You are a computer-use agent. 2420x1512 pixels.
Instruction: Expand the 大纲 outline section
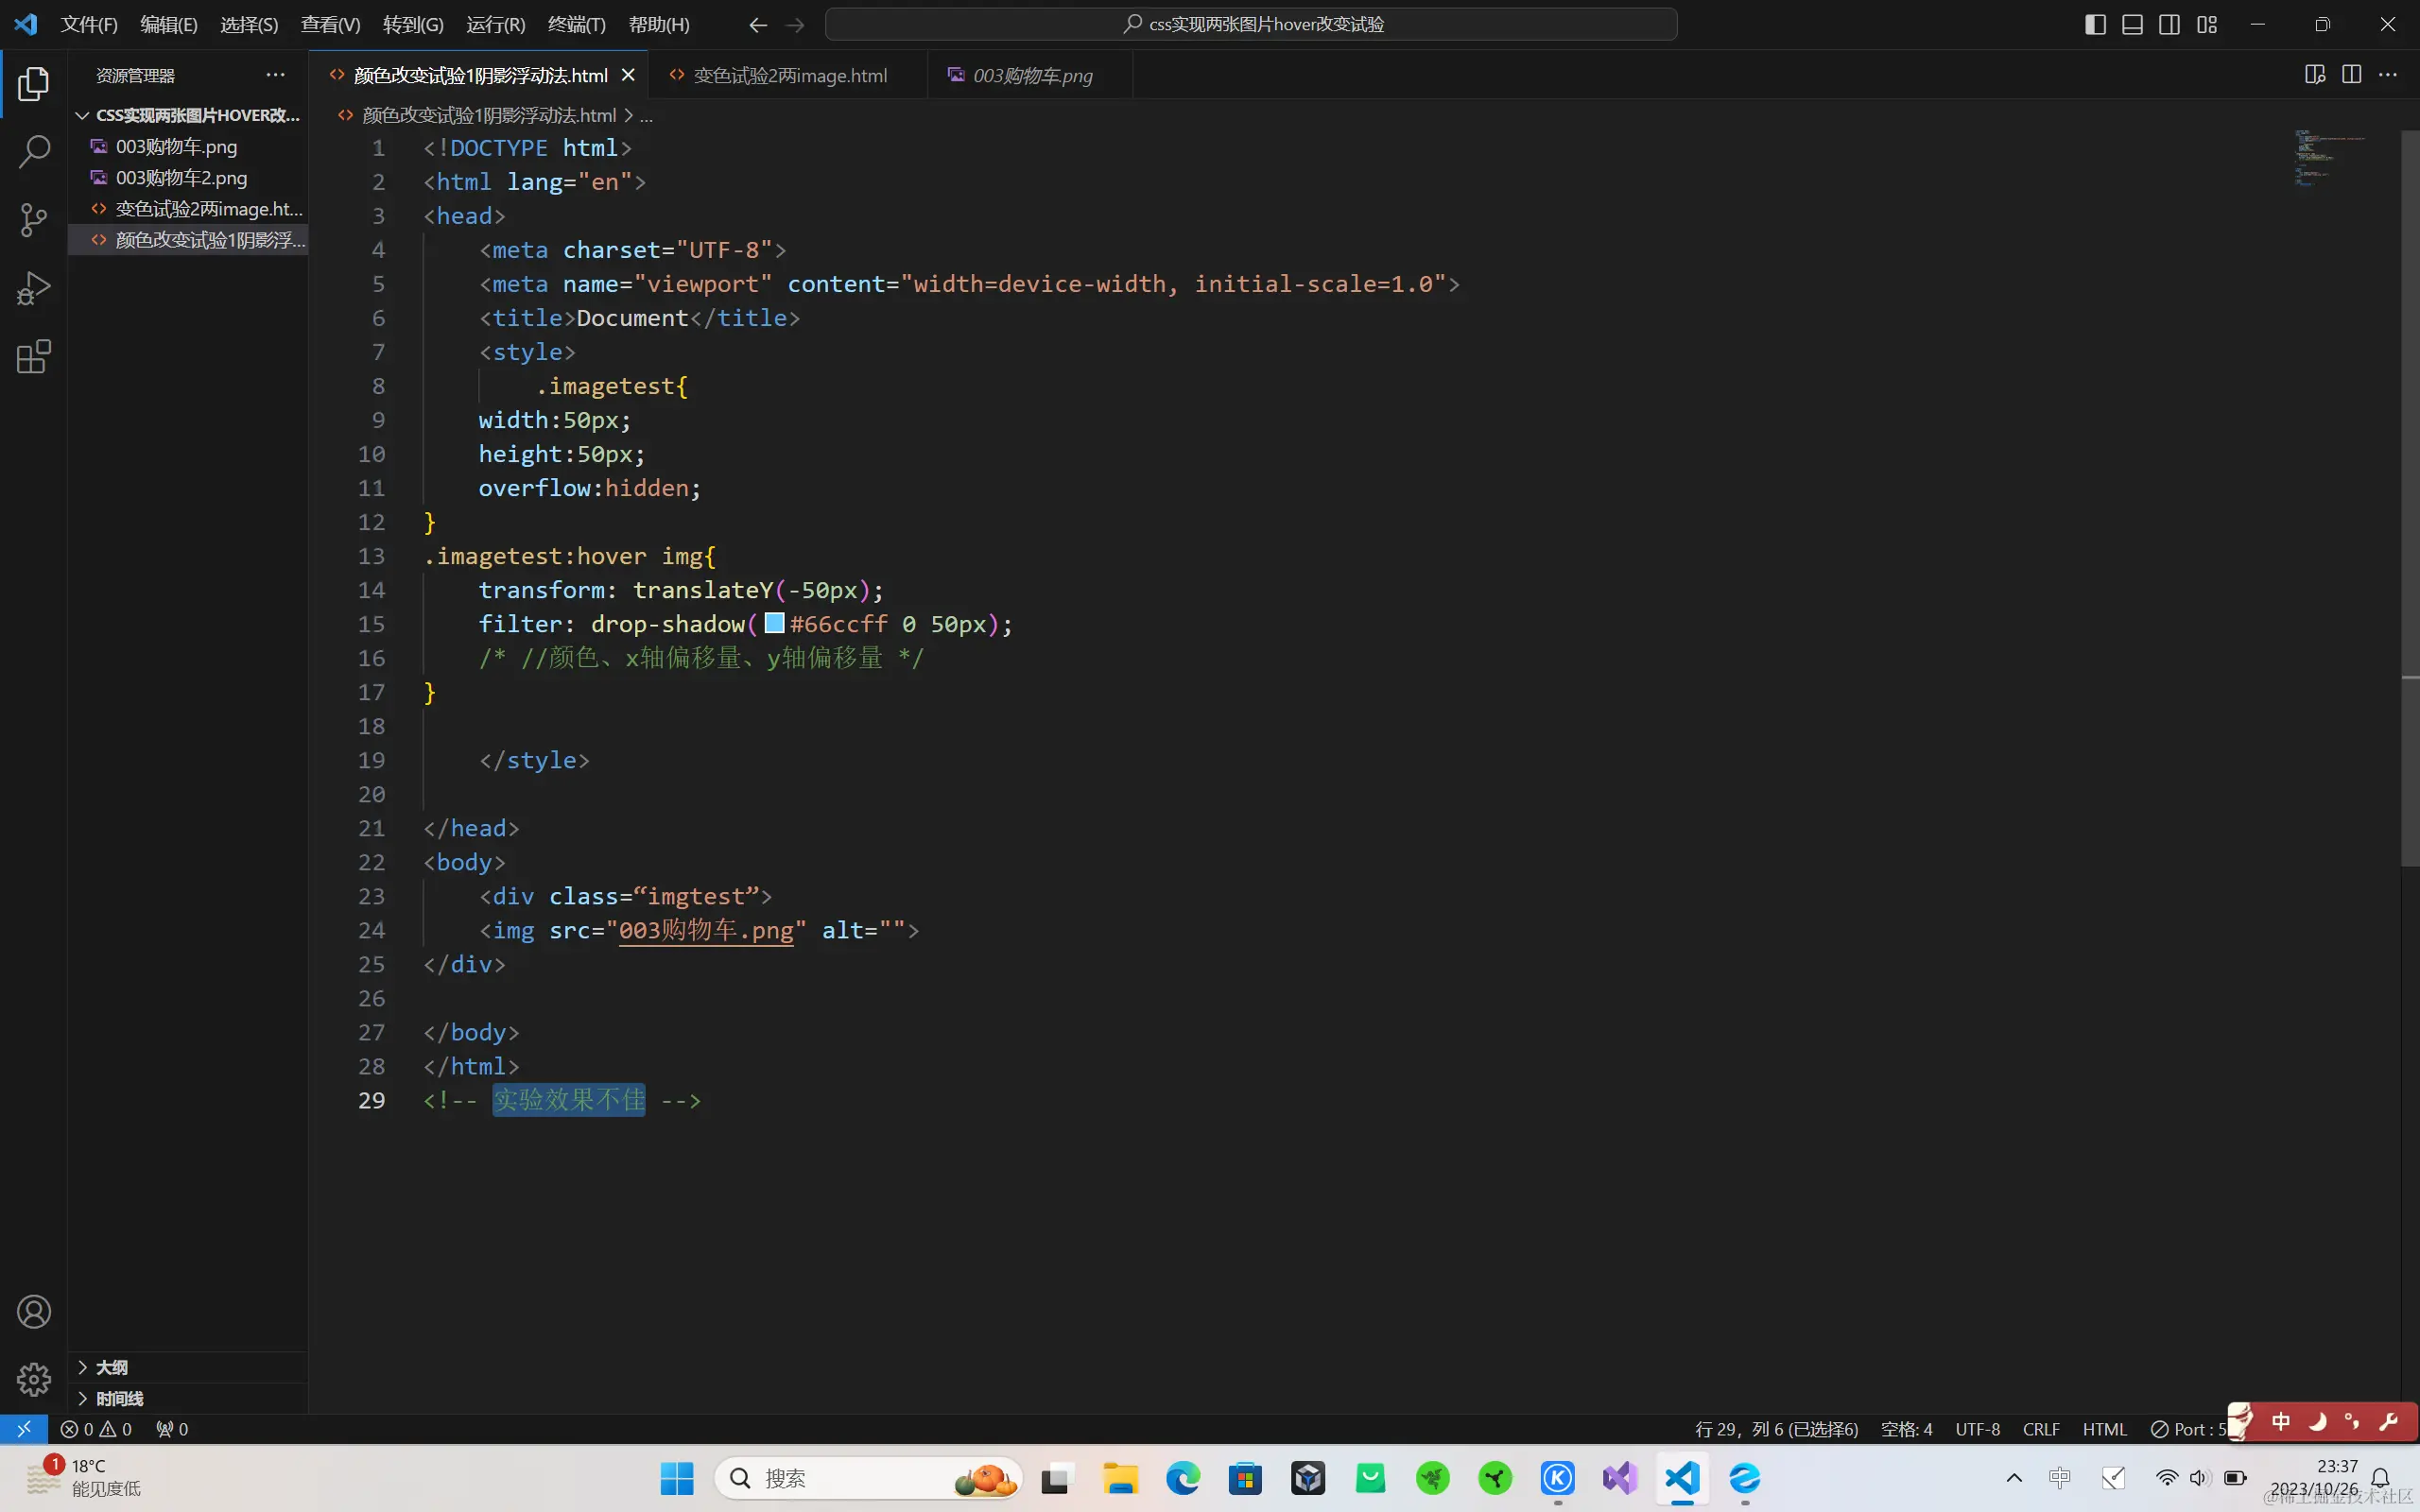pyautogui.click(x=111, y=1367)
